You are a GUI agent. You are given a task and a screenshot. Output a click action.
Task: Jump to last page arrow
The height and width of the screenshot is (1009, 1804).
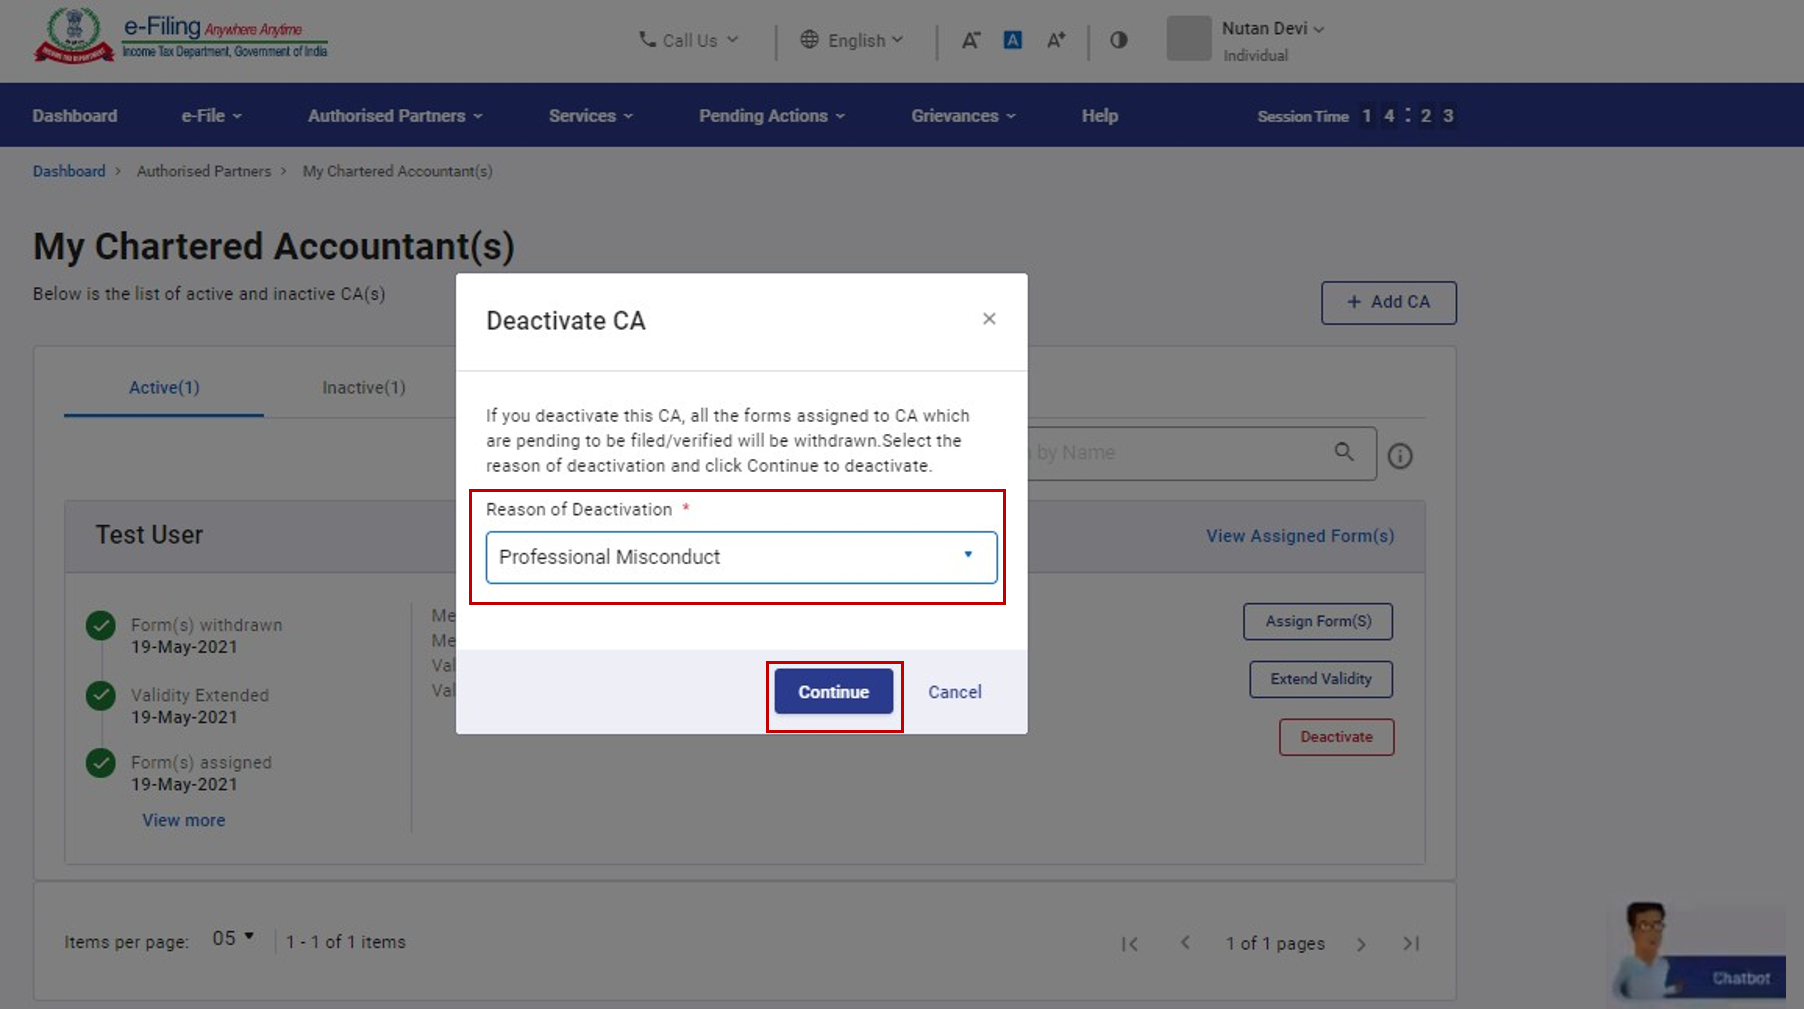tap(1411, 944)
